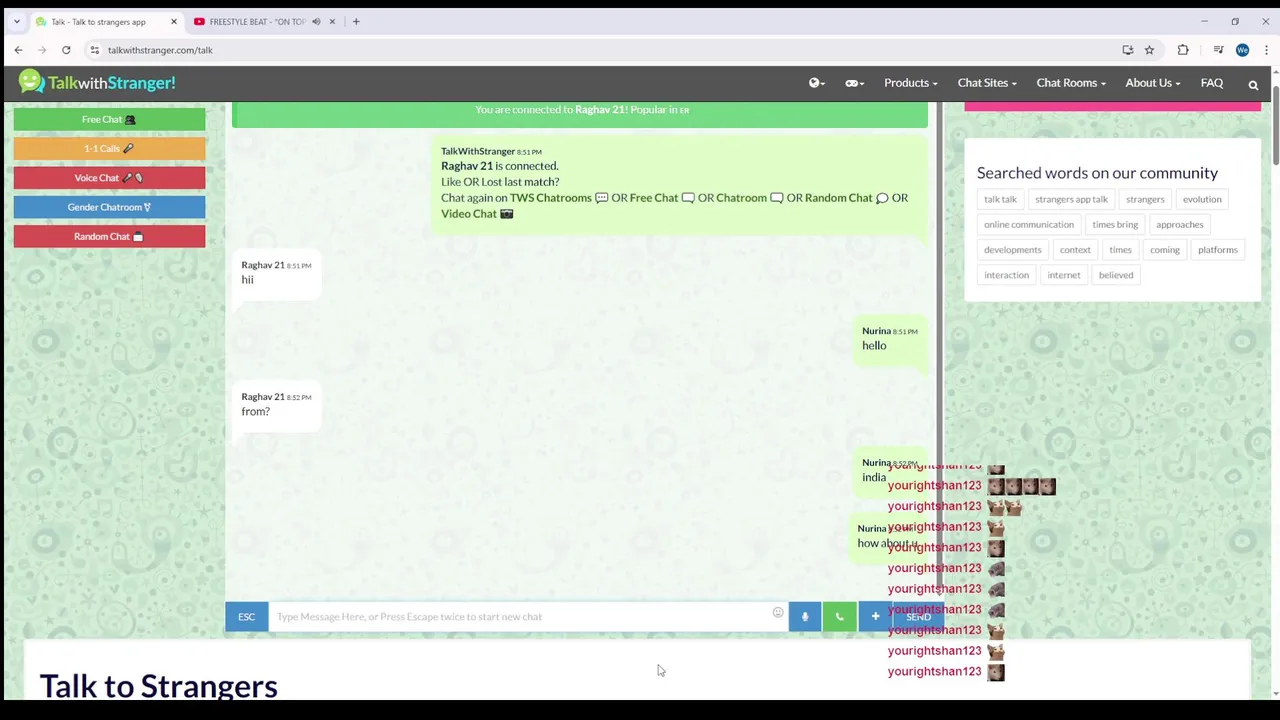Click the 'online communication' tag
This screenshot has height=720, width=1280.
[x=1029, y=225]
